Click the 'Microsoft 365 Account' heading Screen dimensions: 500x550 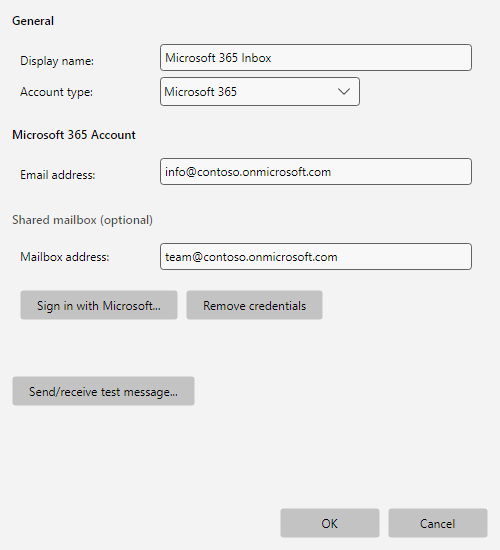(74, 135)
